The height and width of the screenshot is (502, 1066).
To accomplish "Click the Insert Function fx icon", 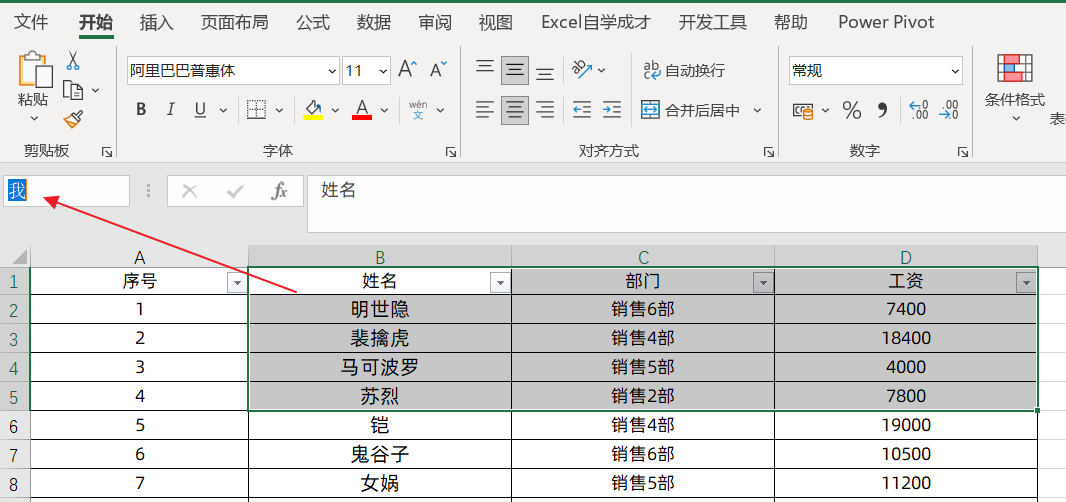I will click(x=279, y=191).
